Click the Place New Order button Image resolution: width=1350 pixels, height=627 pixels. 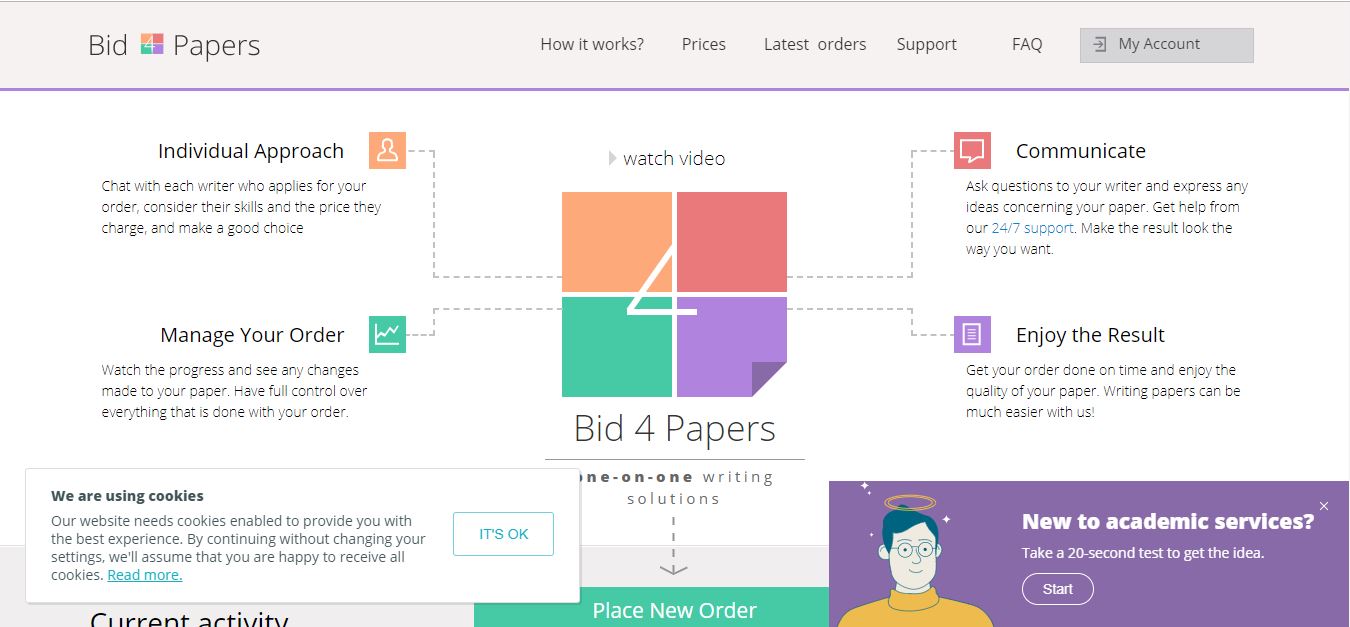click(x=674, y=608)
